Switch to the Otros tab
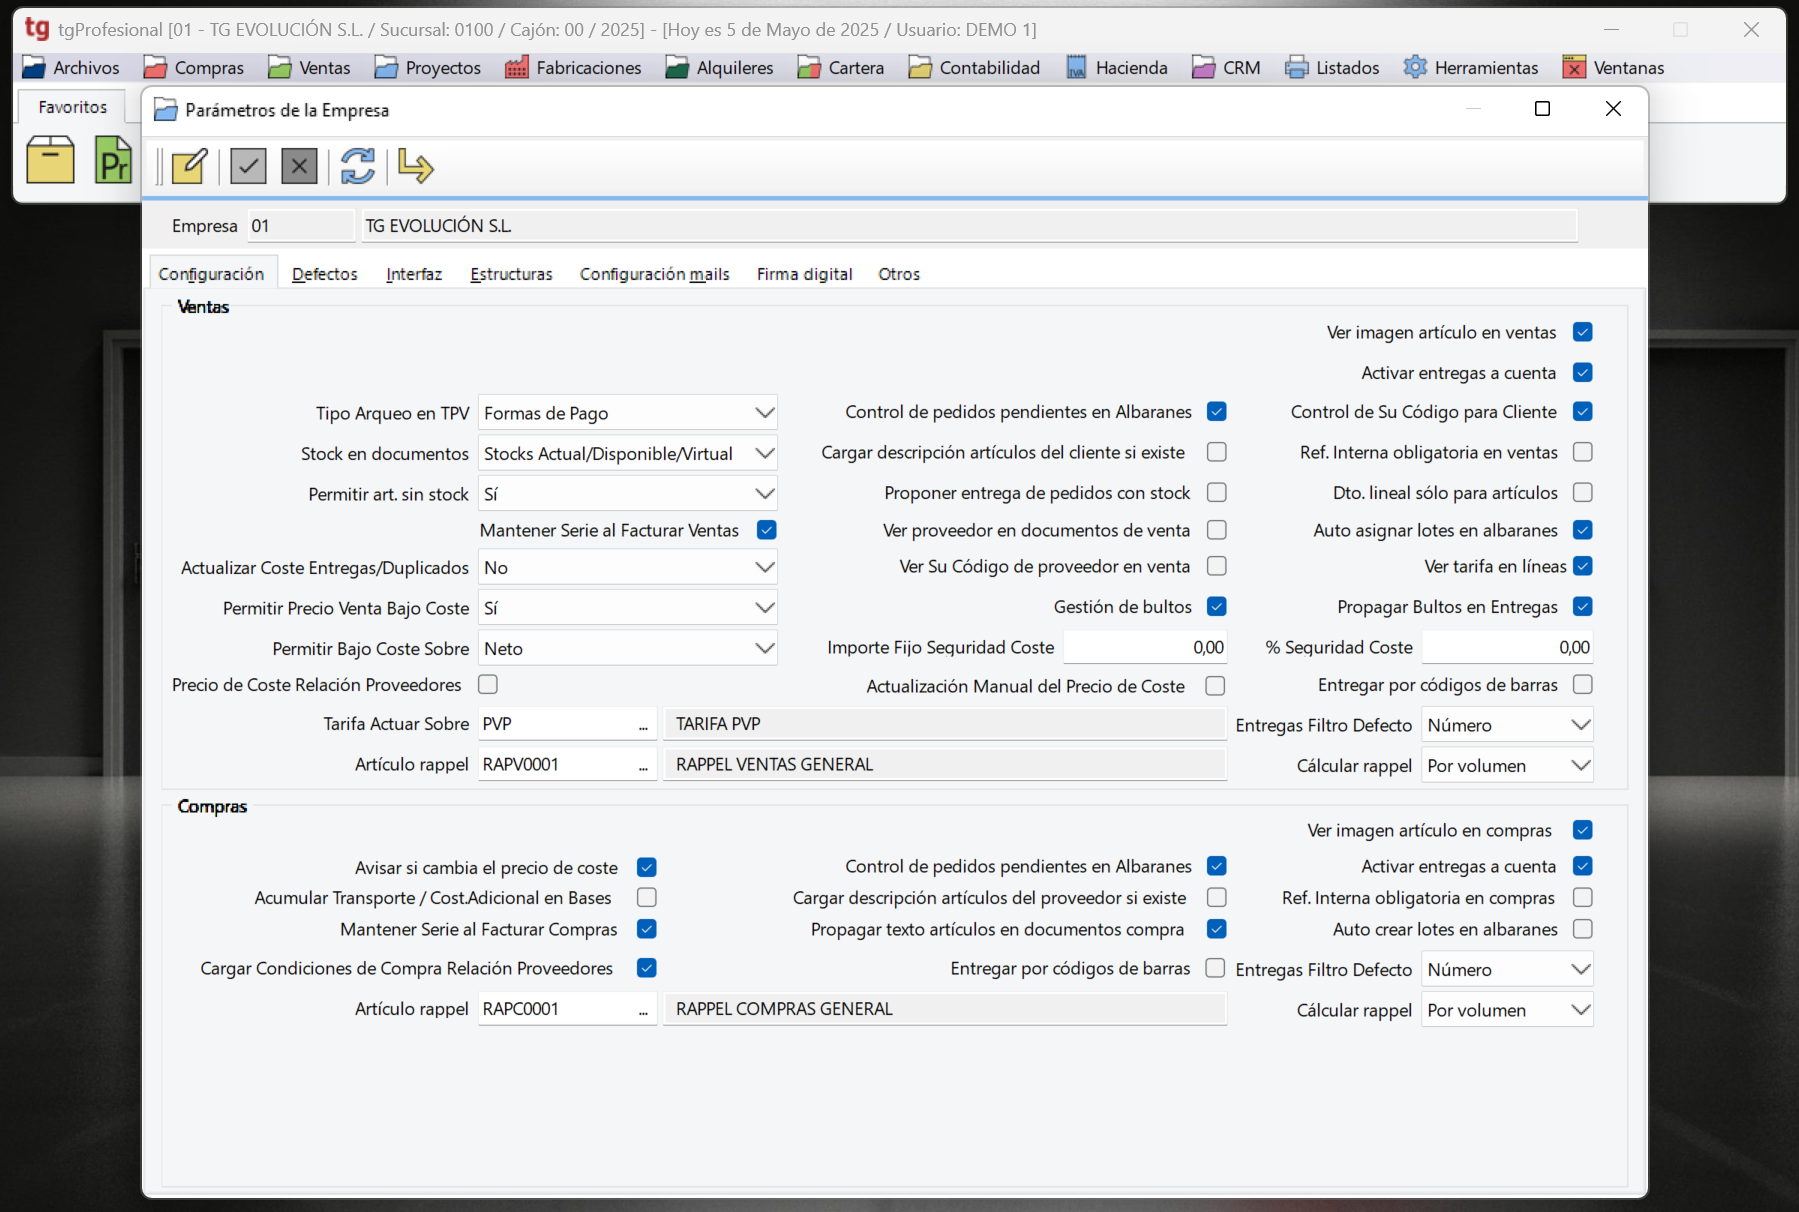 899,274
